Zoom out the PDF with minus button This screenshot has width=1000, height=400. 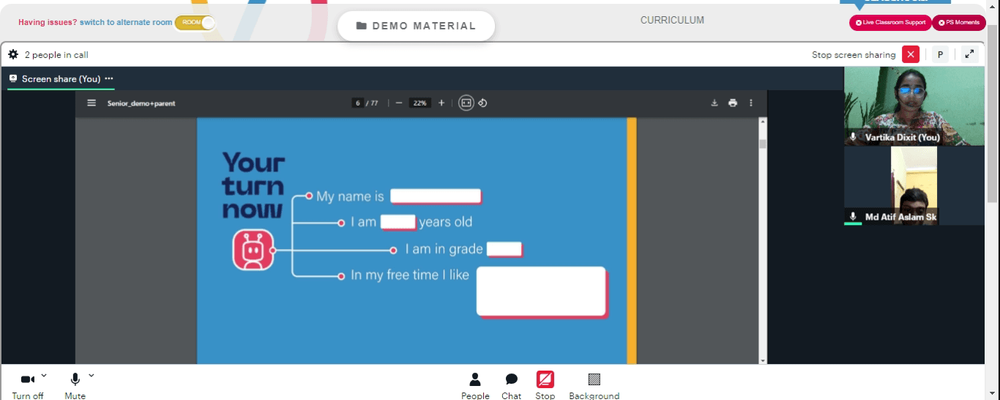pyautogui.click(x=399, y=103)
